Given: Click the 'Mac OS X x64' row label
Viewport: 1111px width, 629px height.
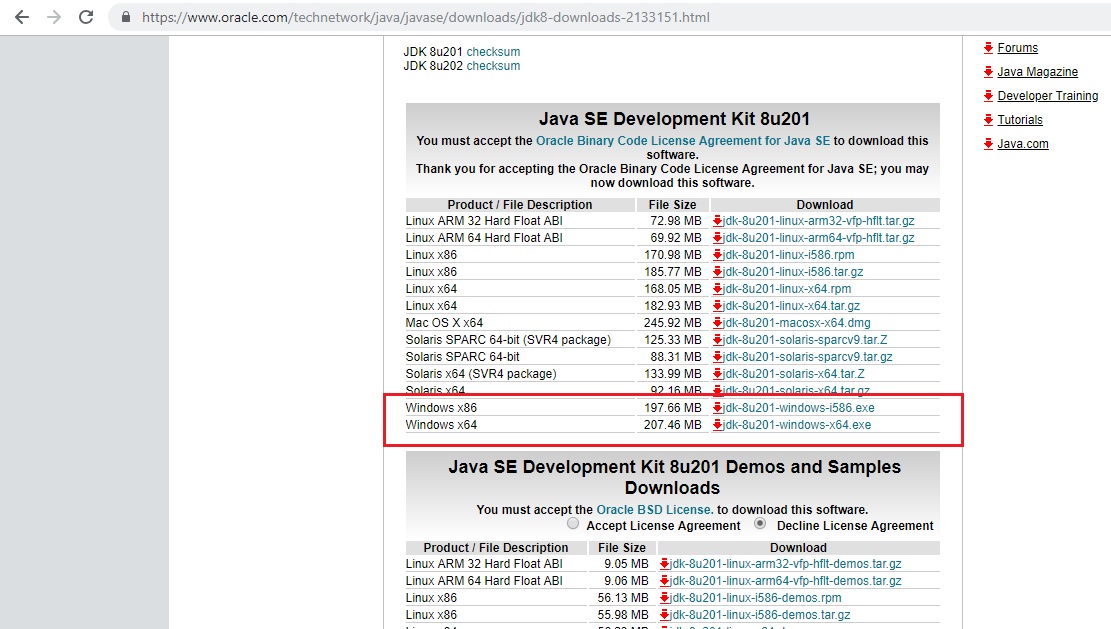Looking at the screenshot, I should coord(444,323).
